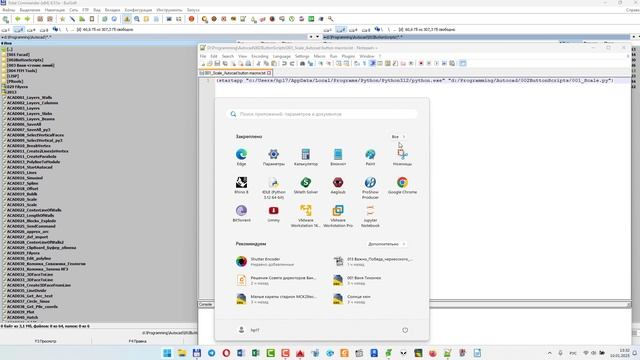The height and width of the screenshot is (360, 640).
Task: Open File Explorer from the taskbar
Action: point(182,353)
